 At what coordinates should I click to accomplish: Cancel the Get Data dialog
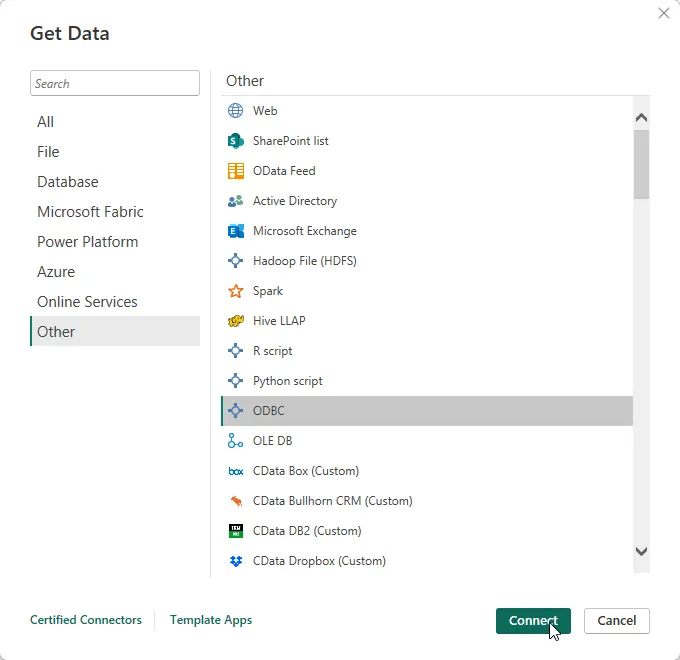(616, 621)
